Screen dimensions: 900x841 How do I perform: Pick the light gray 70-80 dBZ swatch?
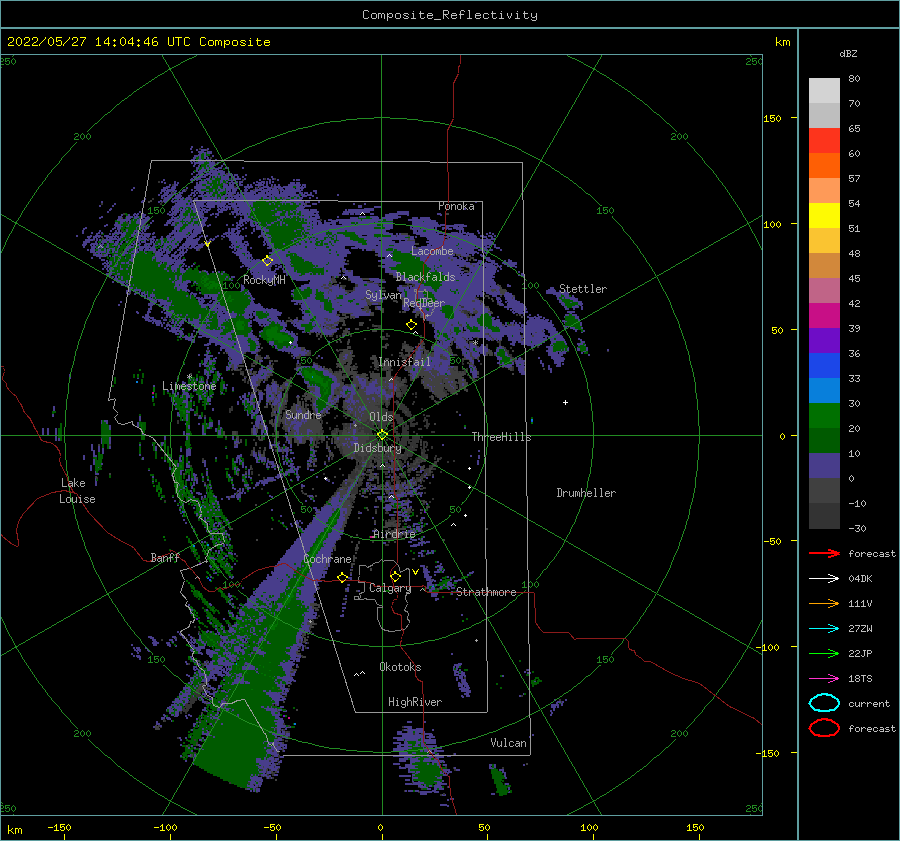click(x=824, y=91)
